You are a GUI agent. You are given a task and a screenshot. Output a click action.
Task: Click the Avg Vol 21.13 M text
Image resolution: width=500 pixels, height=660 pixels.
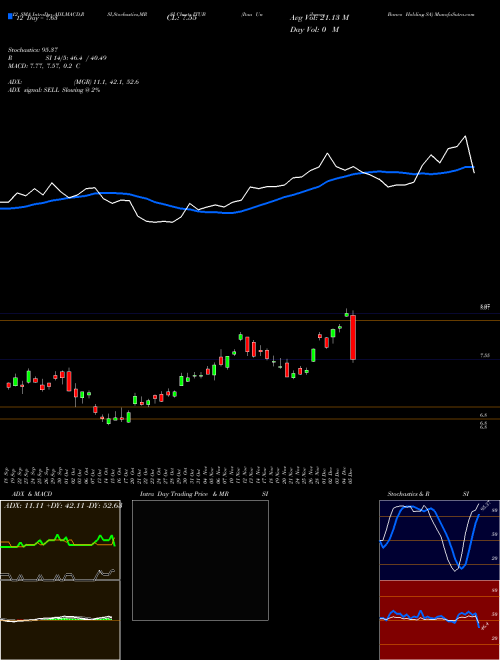pyautogui.click(x=319, y=18)
